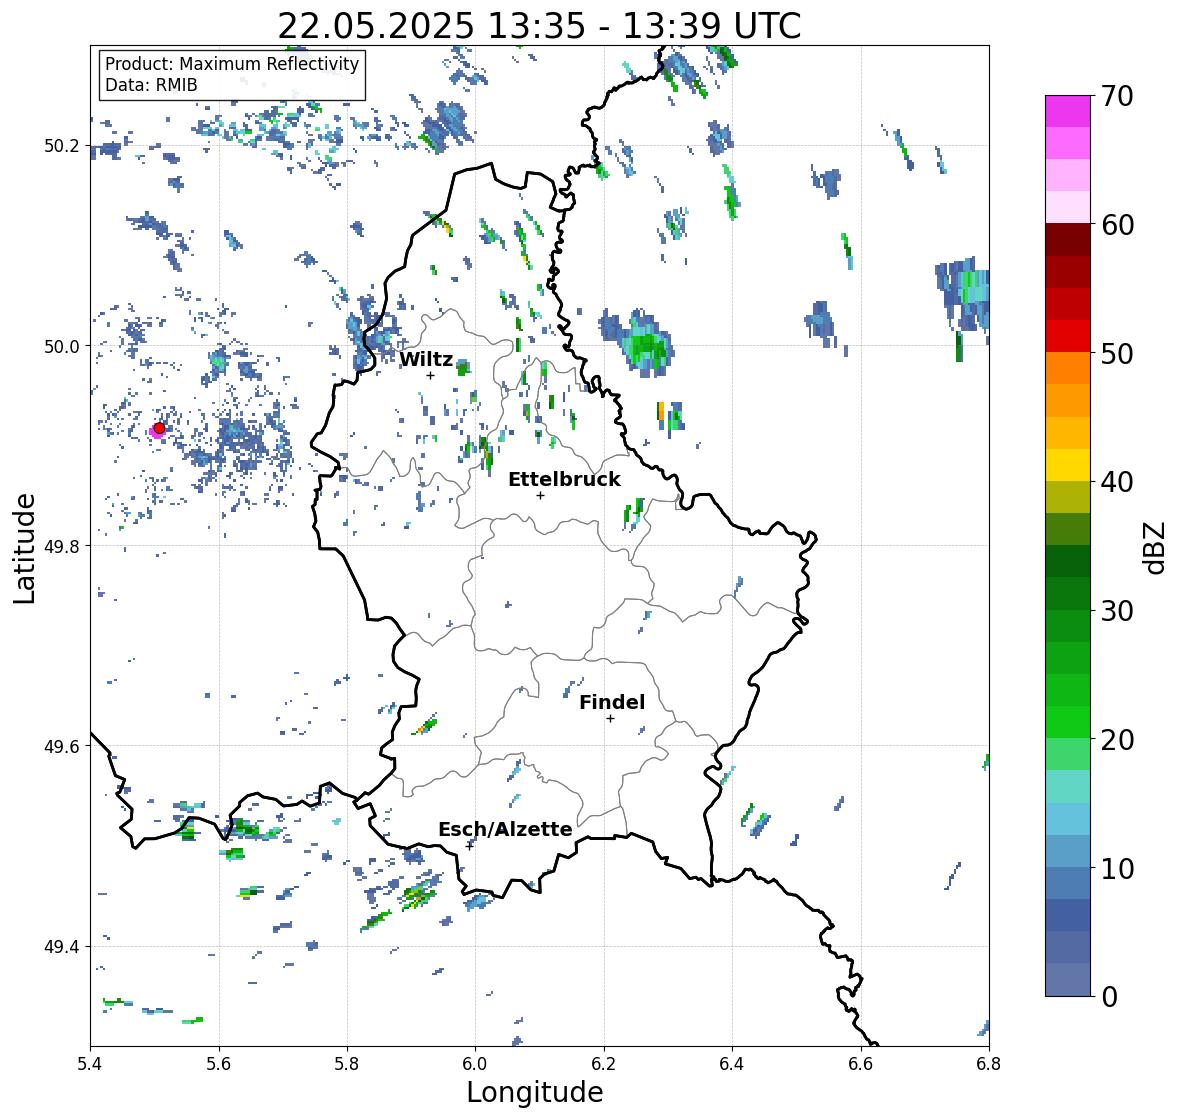
Task: Click the 20 tick on colorbar
Action: coord(1117,740)
